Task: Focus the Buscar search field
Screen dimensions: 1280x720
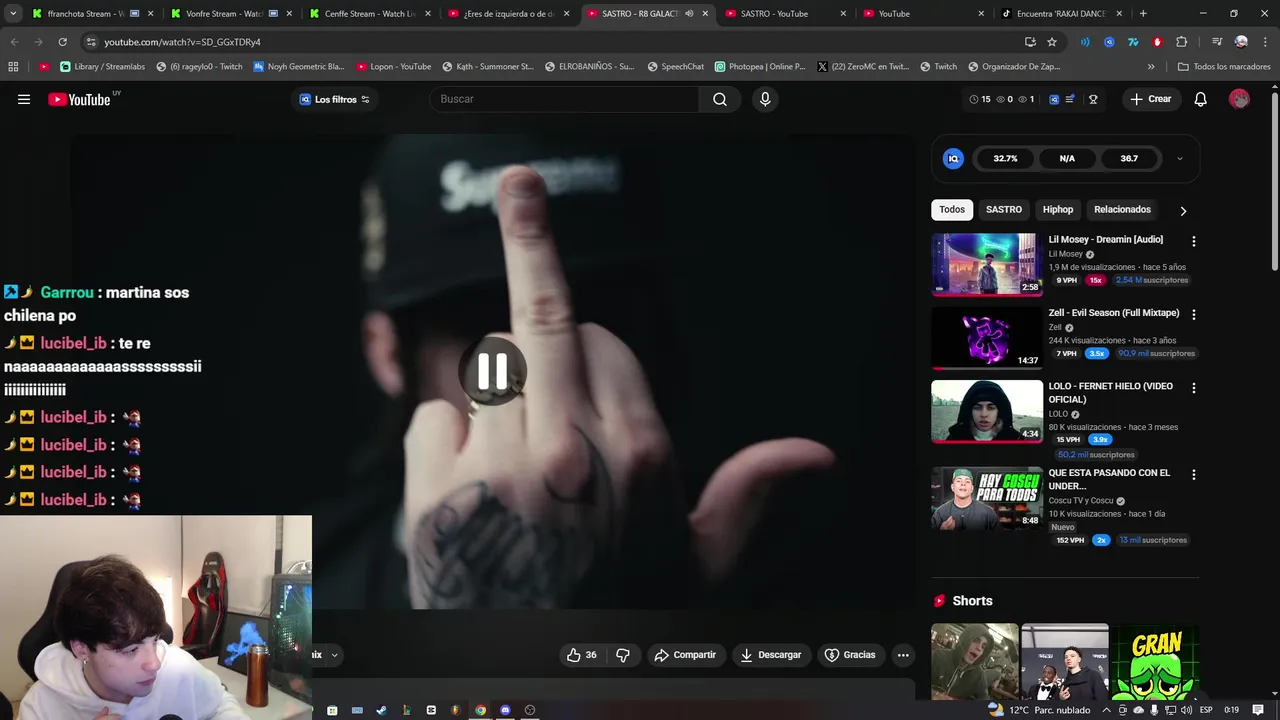Action: point(565,99)
